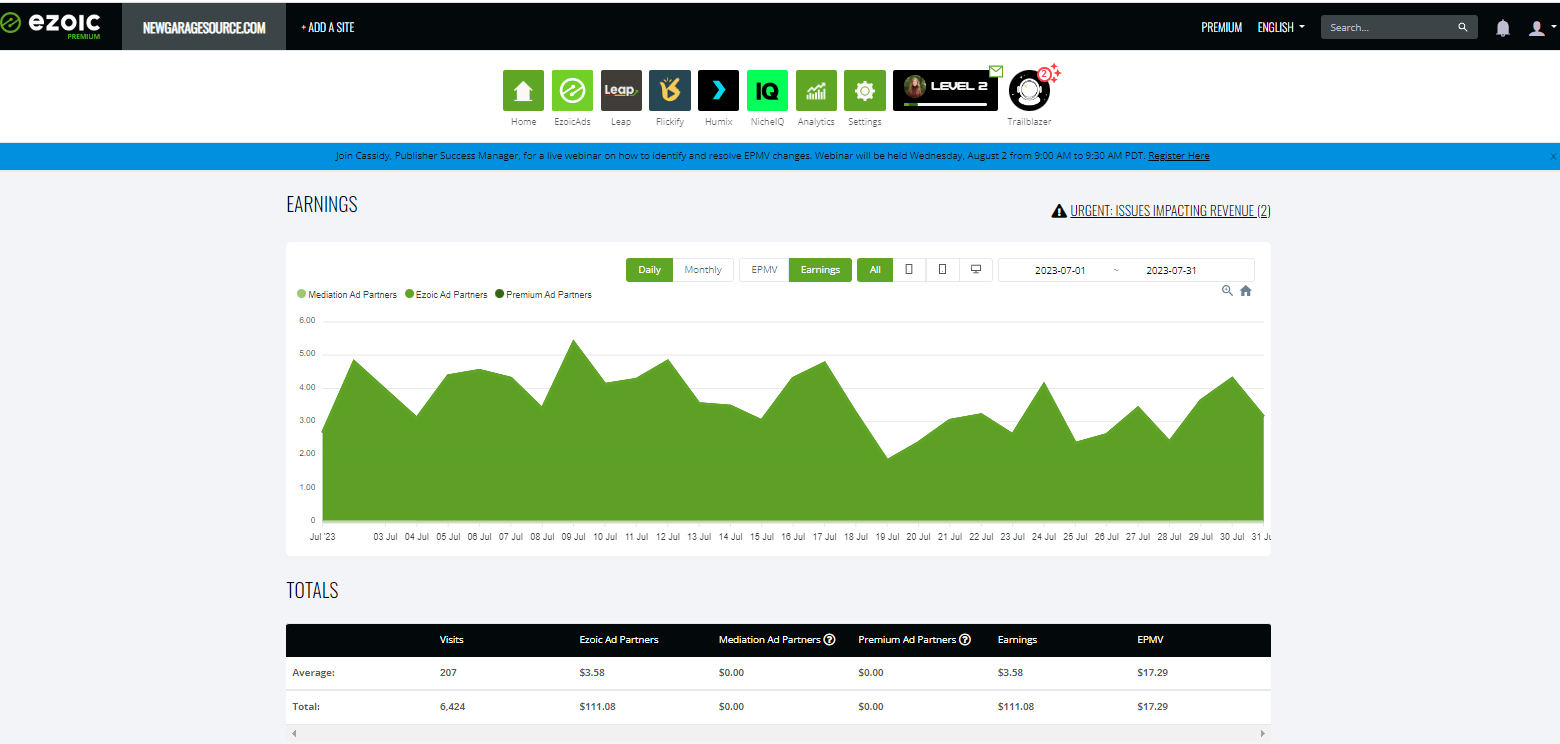
Task: Open the Level 2 badge
Action: (x=945, y=90)
